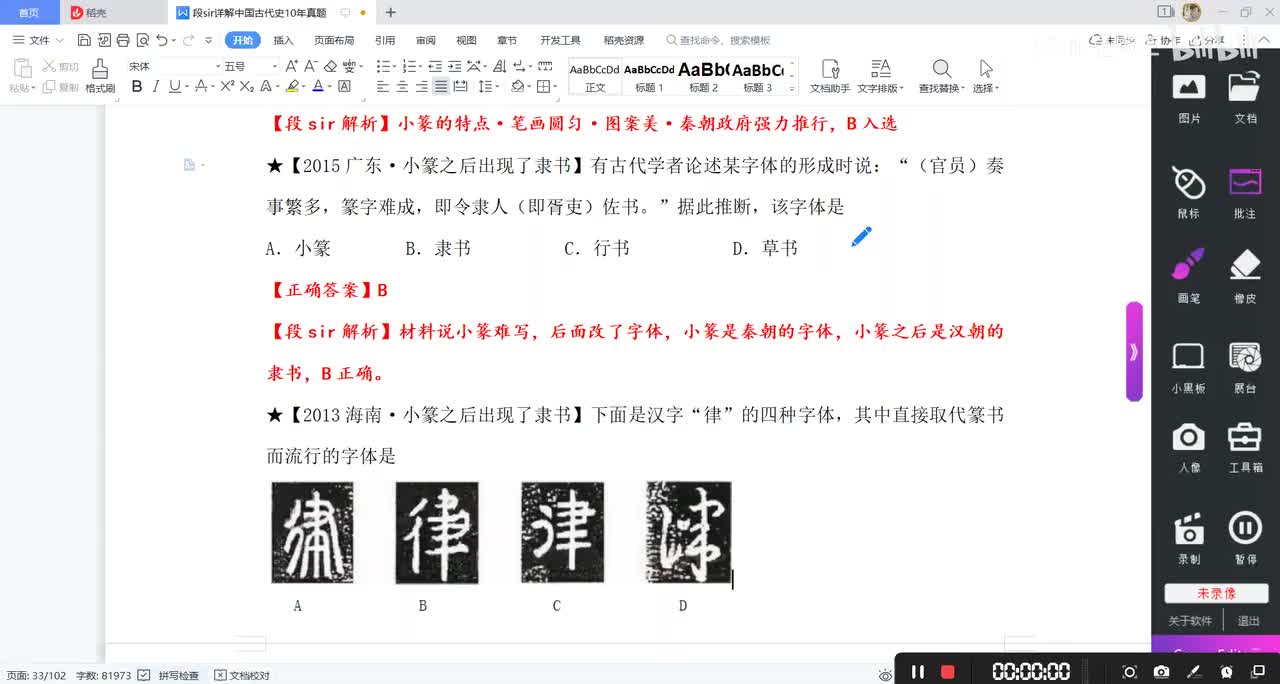Click the 人像 camera portrait icon

[x=1189, y=447]
